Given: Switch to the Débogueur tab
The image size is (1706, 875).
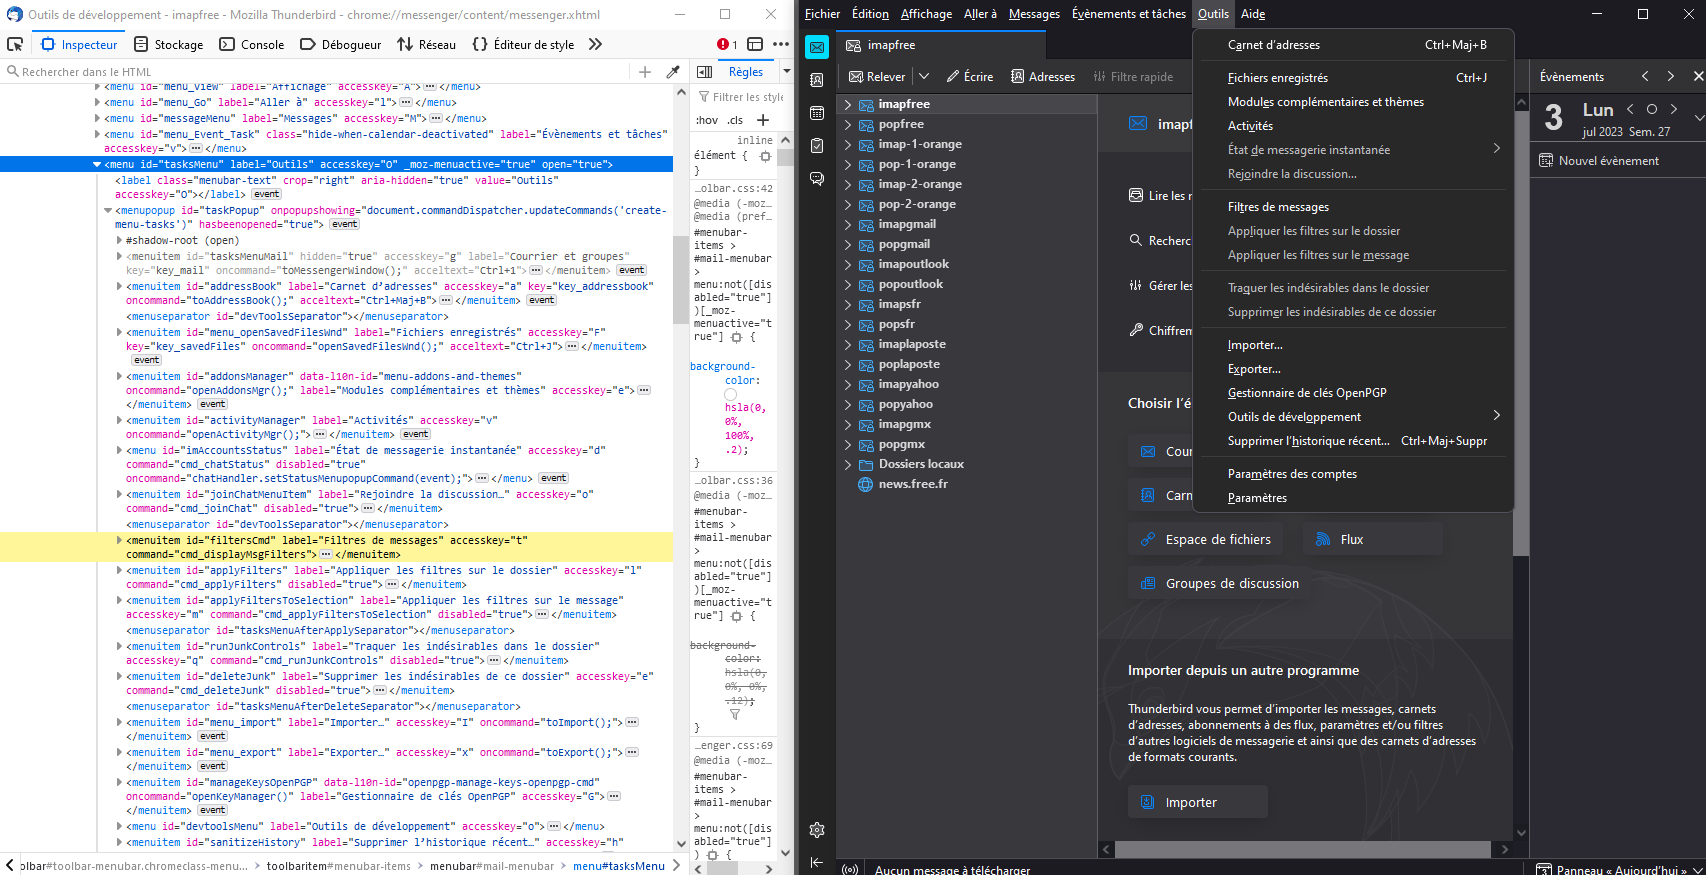Looking at the screenshot, I should 340,44.
